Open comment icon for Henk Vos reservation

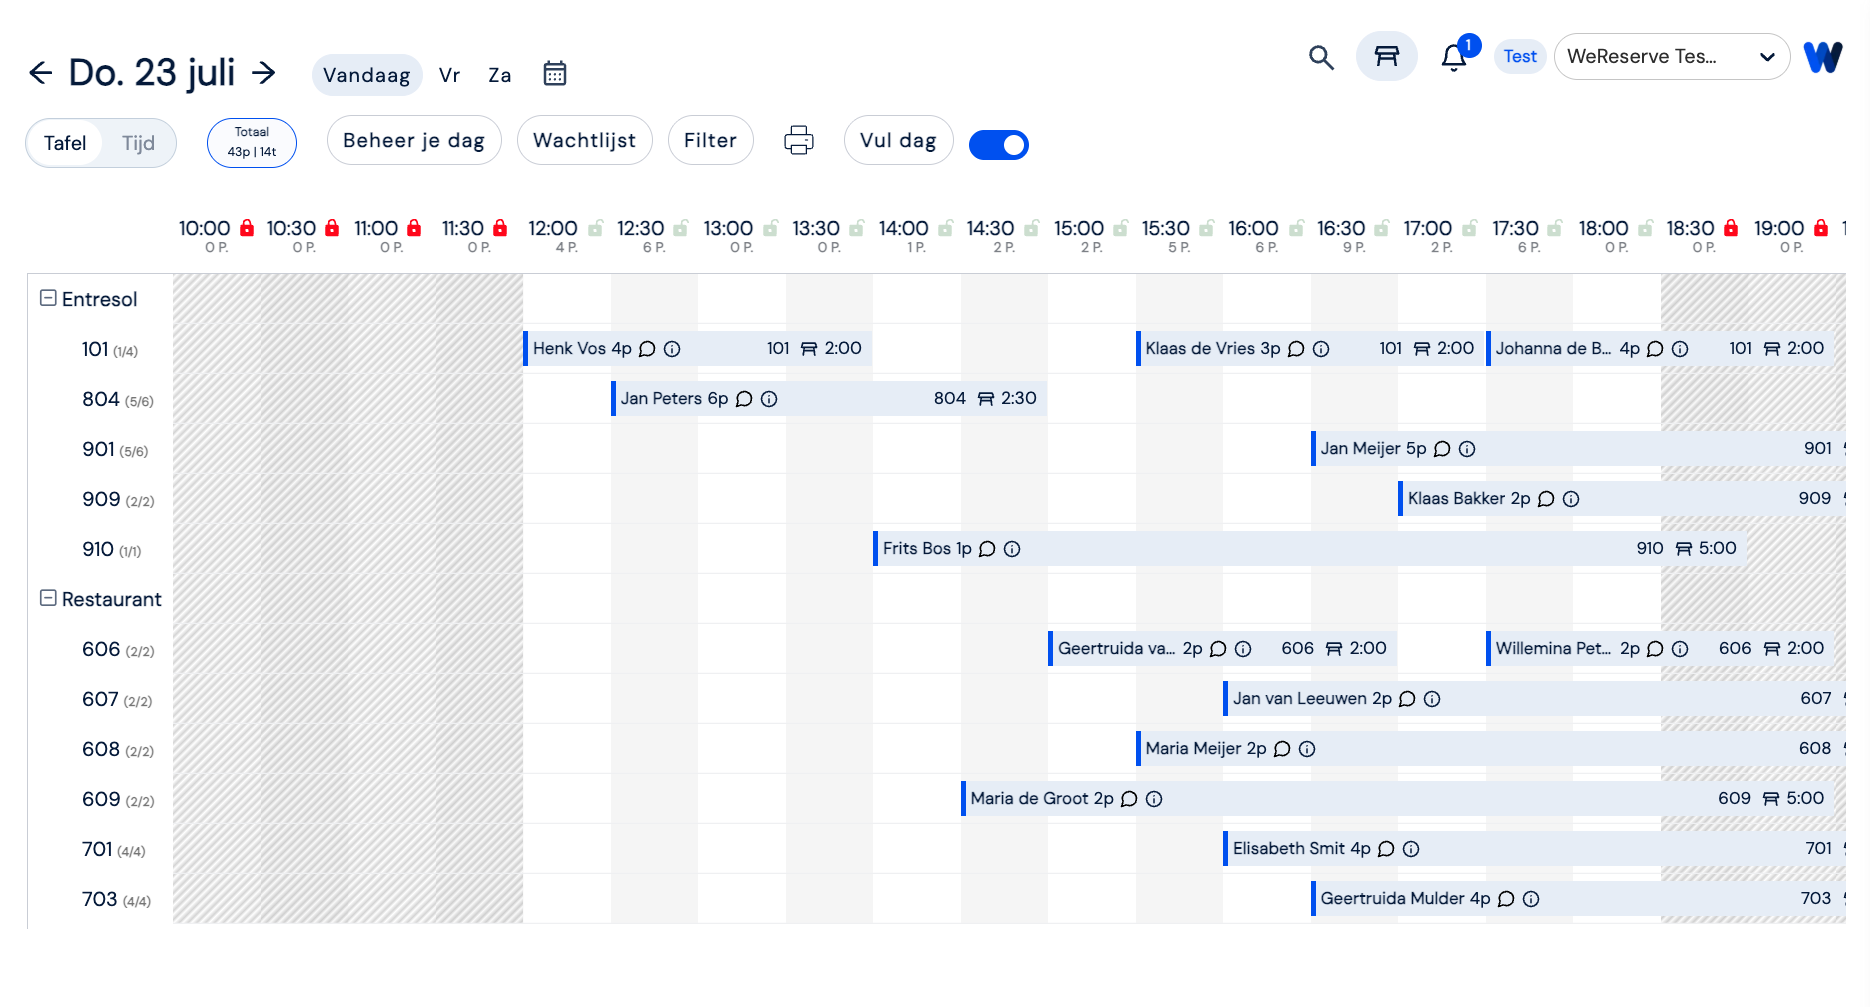point(647,349)
